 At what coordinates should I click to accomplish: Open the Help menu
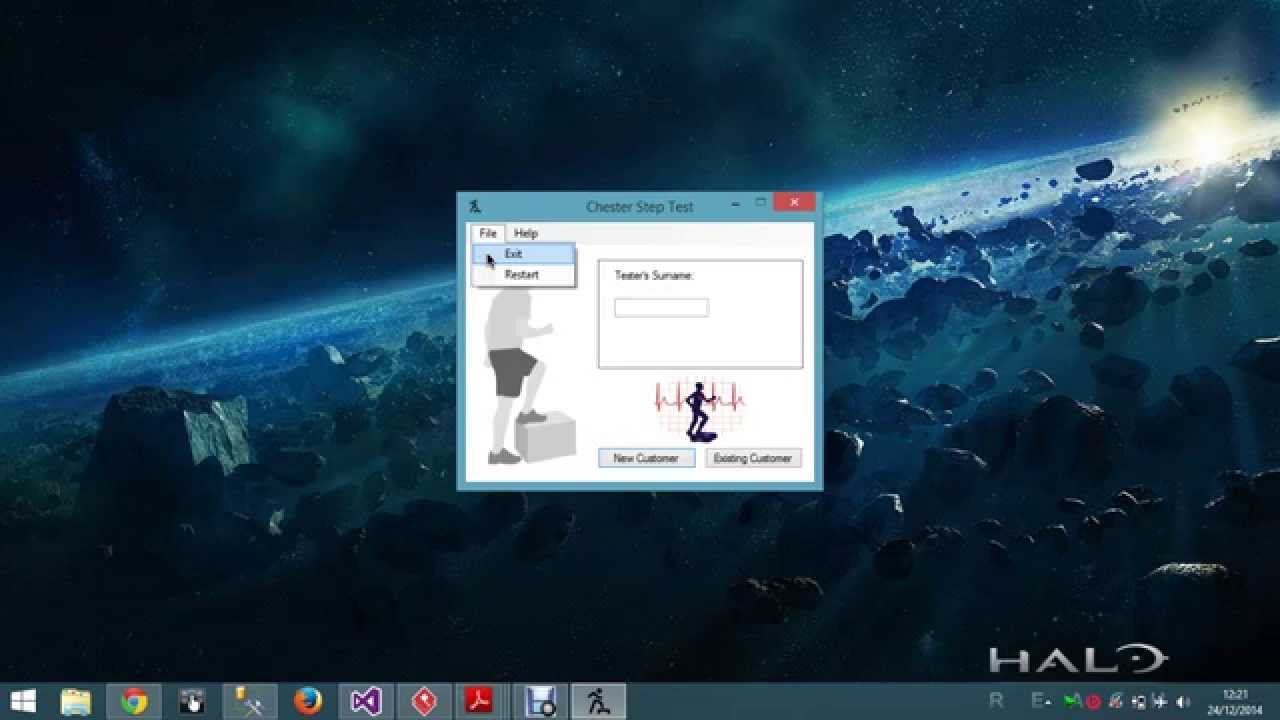tap(526, 233)
